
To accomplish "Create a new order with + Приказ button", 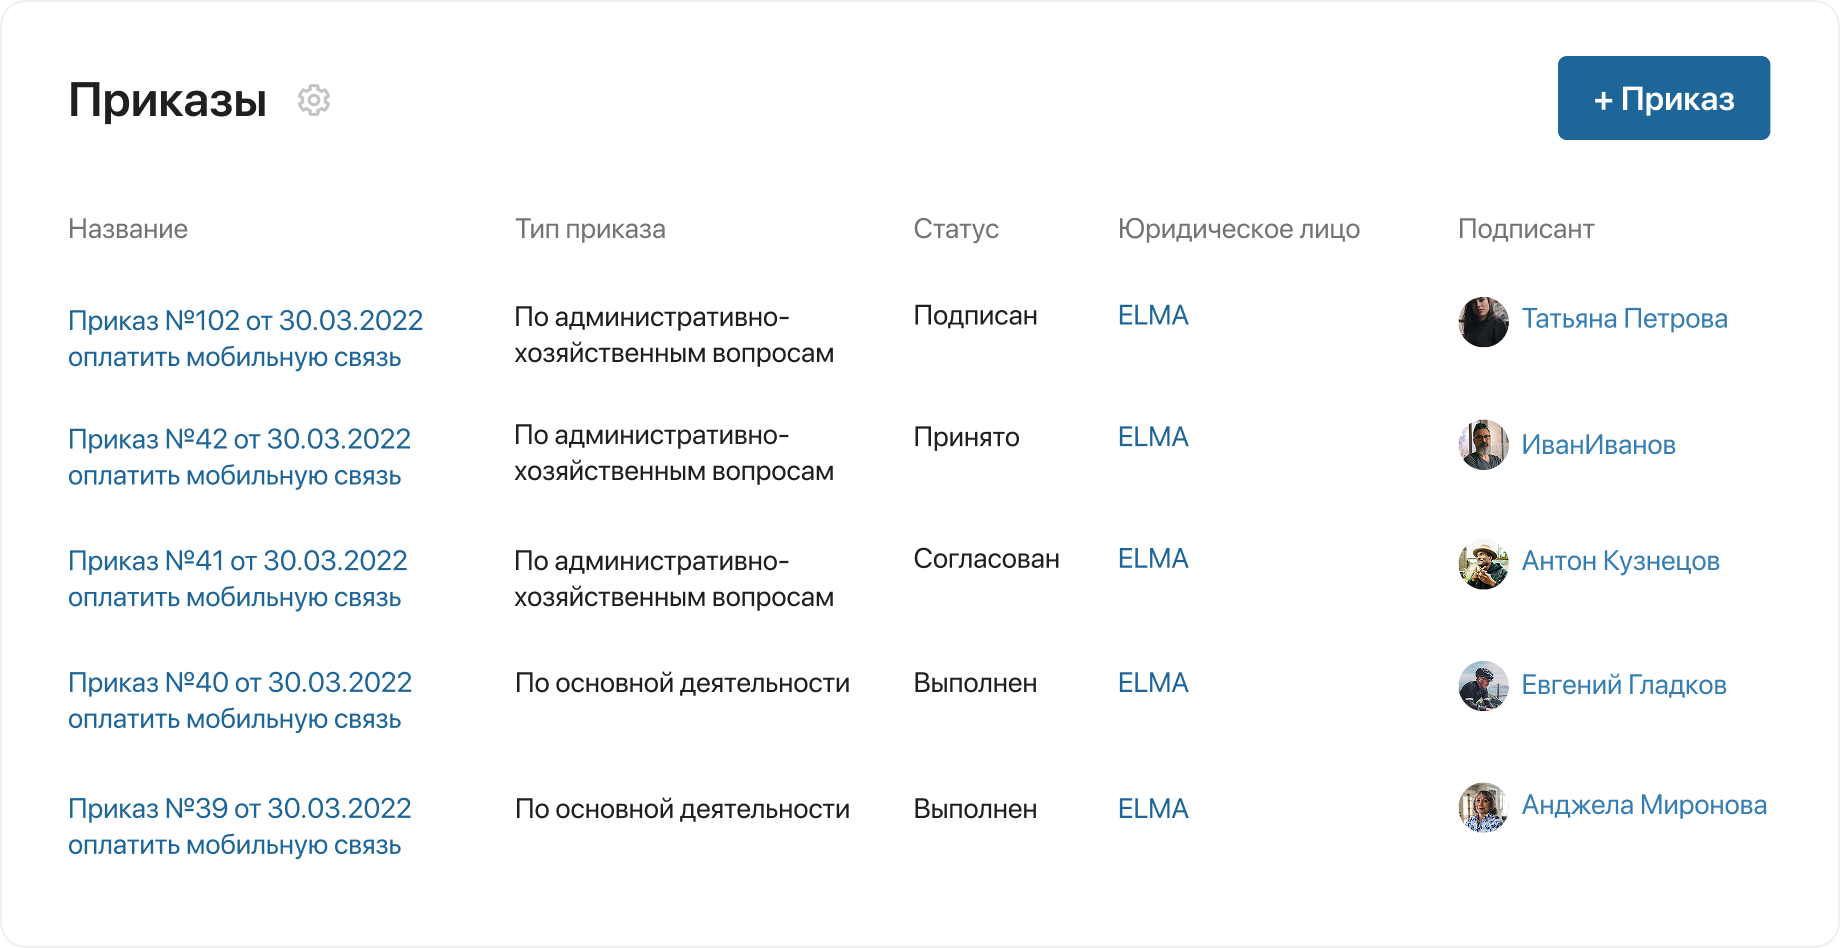I will (1663, 97).
